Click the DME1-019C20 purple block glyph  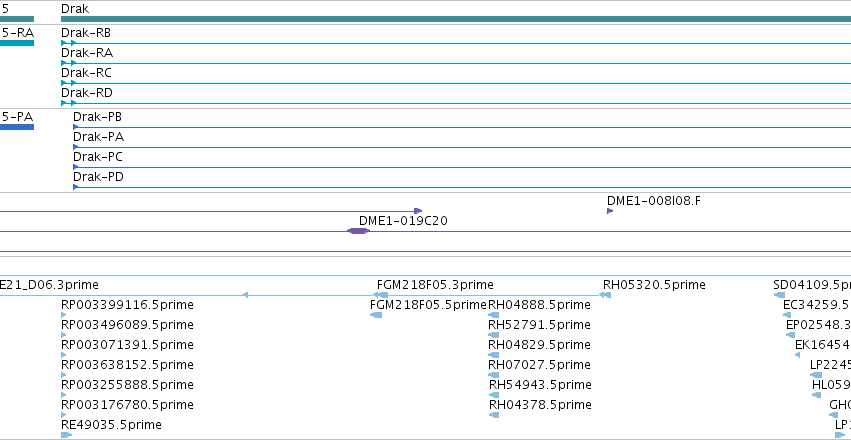click(x=358, y=231)
